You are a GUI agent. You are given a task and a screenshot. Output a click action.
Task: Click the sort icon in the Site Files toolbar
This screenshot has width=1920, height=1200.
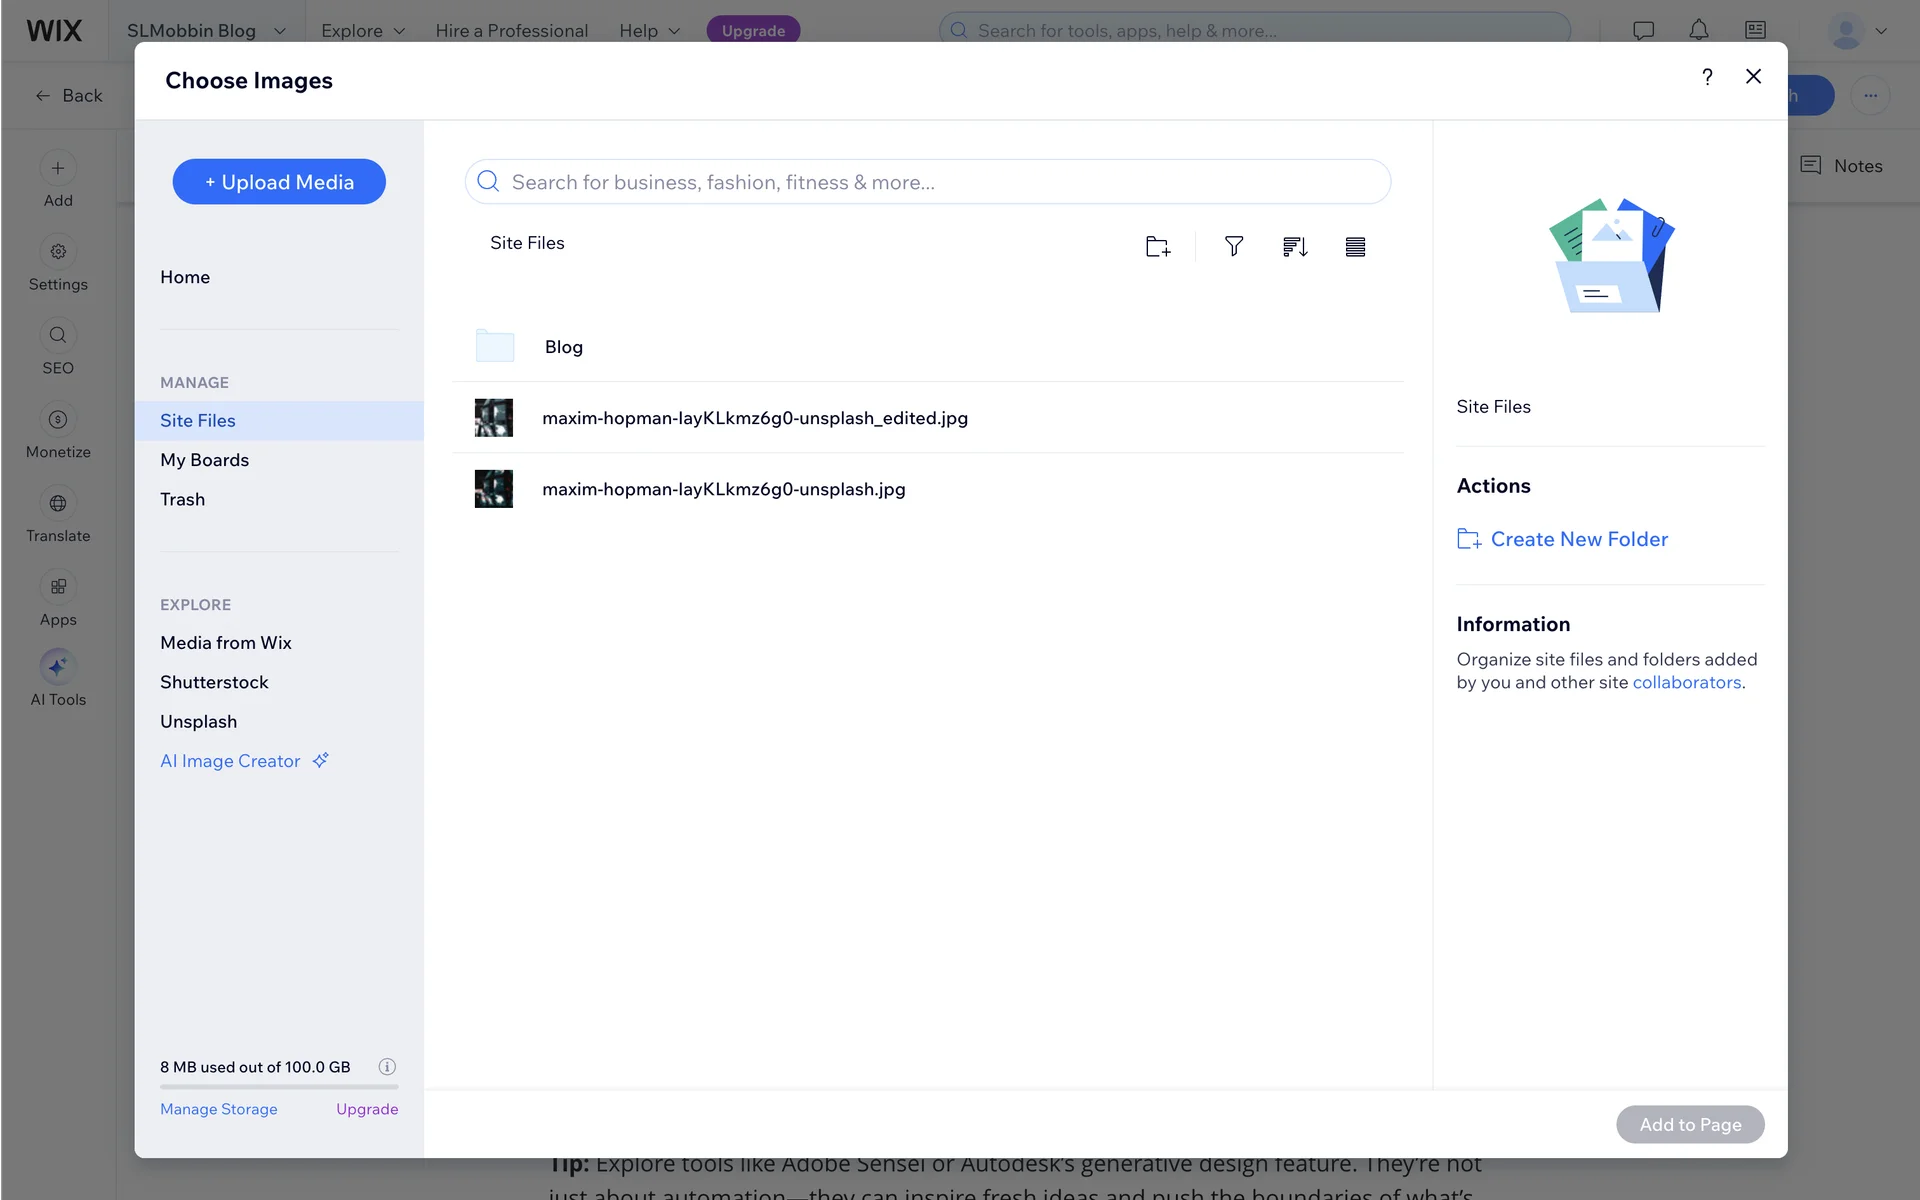[1295, 246]
